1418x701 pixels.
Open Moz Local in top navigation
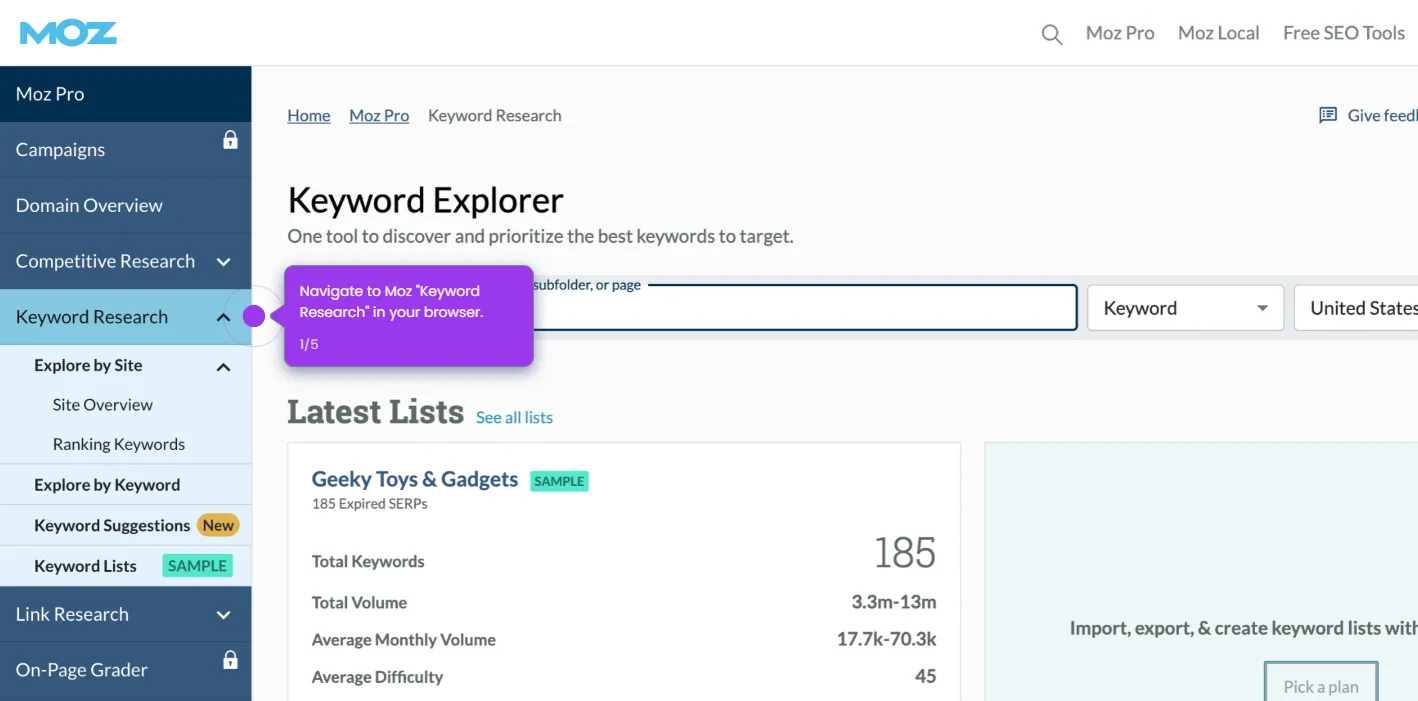[1218, 33]
